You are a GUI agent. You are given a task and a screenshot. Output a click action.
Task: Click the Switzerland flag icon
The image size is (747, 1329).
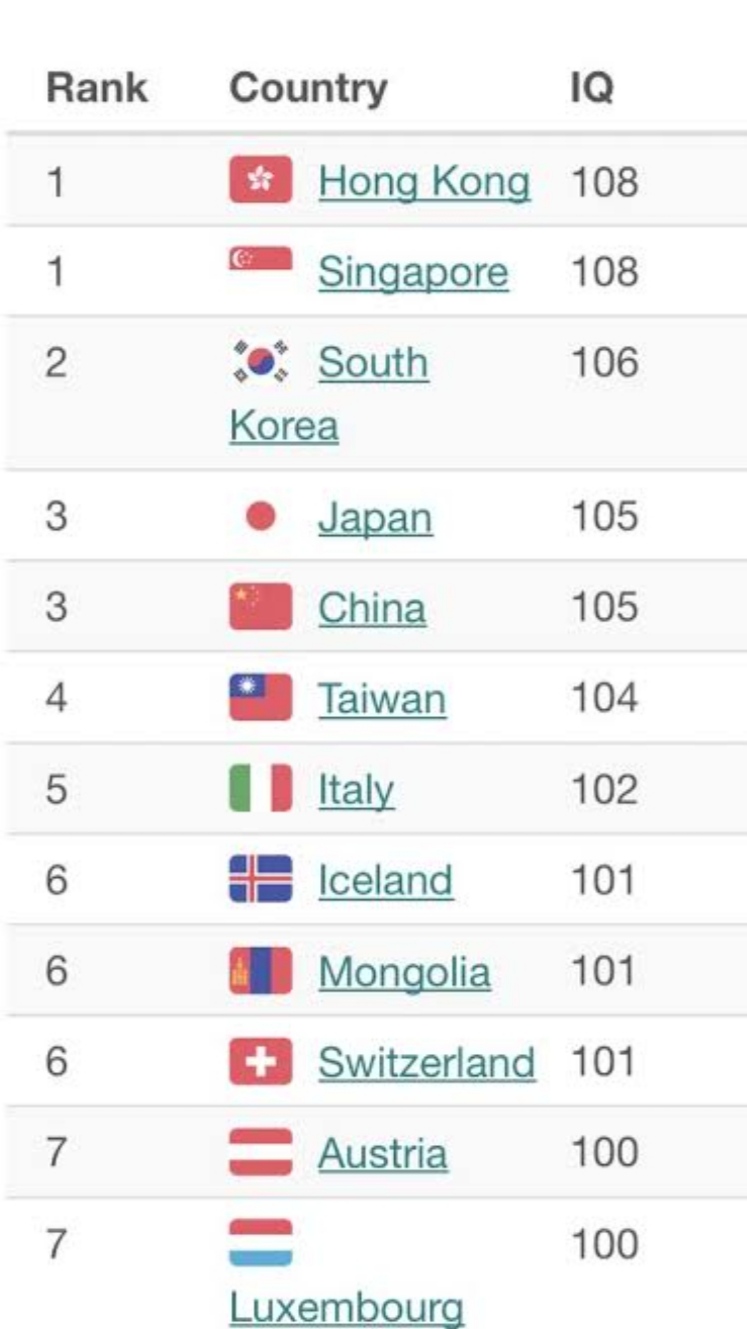point(261,1061)
